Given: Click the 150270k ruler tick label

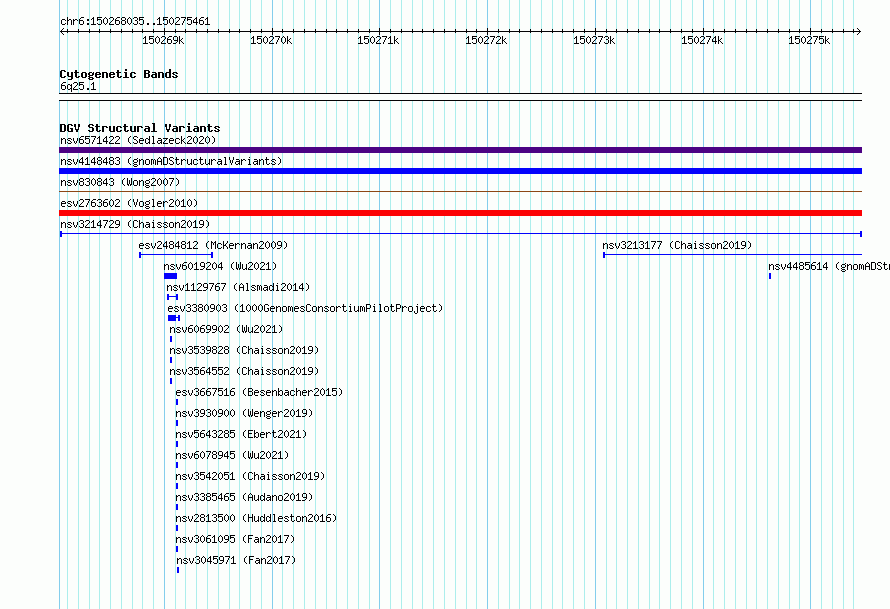Looking at the screenshot, I should (271, 40).
